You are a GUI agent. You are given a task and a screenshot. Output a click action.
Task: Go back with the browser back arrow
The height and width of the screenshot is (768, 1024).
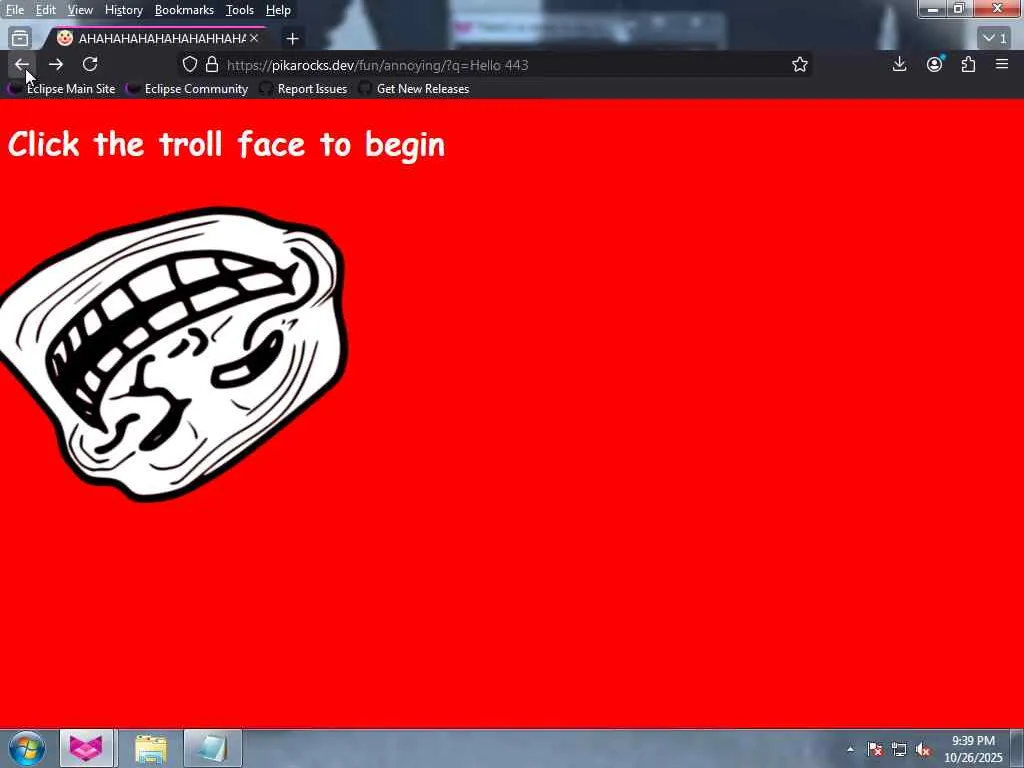coord(22,65)
